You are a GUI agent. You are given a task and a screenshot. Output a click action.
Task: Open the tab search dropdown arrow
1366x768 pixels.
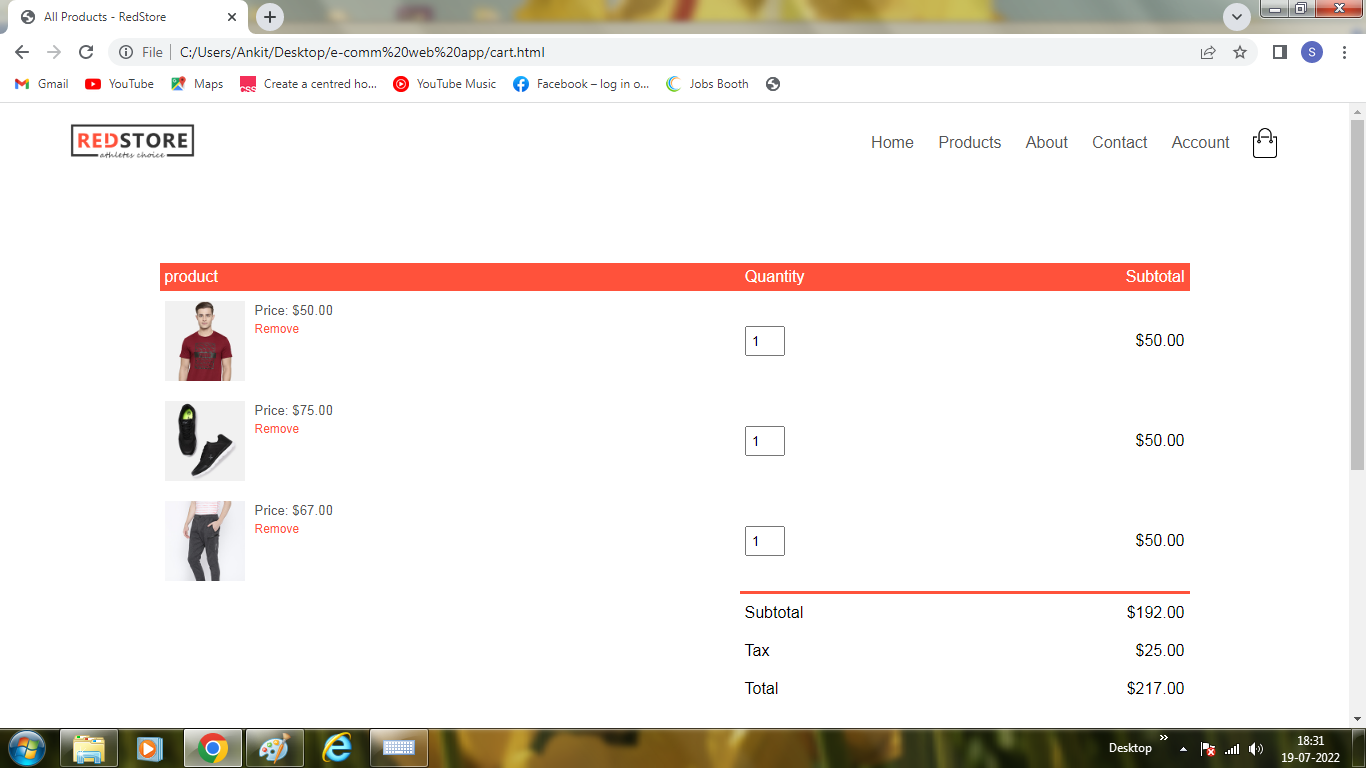1237,17
